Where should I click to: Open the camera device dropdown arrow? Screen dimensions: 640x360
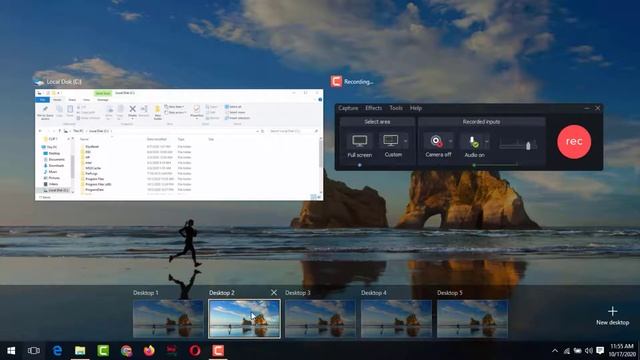(x=451, y=141)
